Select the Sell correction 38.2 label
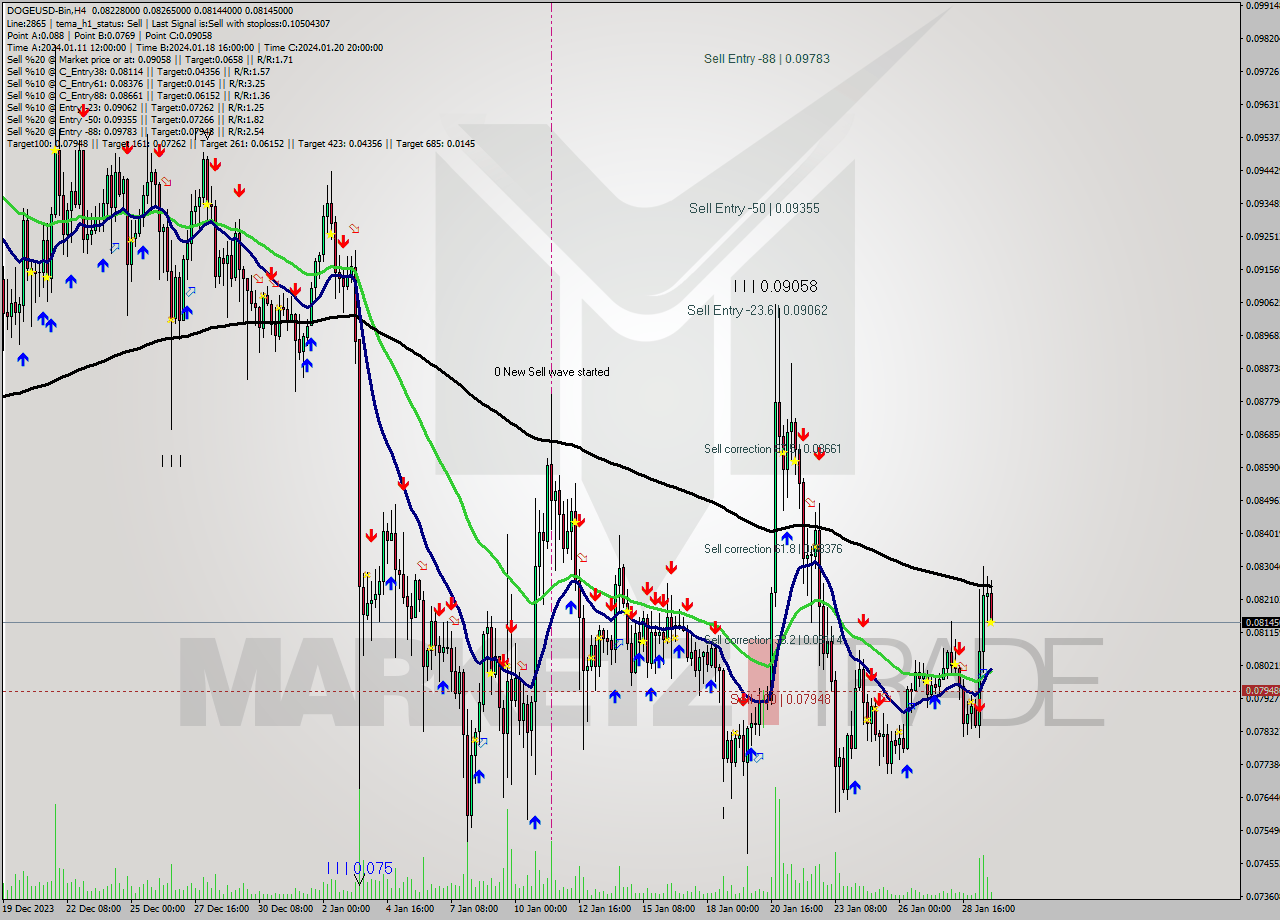 click(774, 640)
